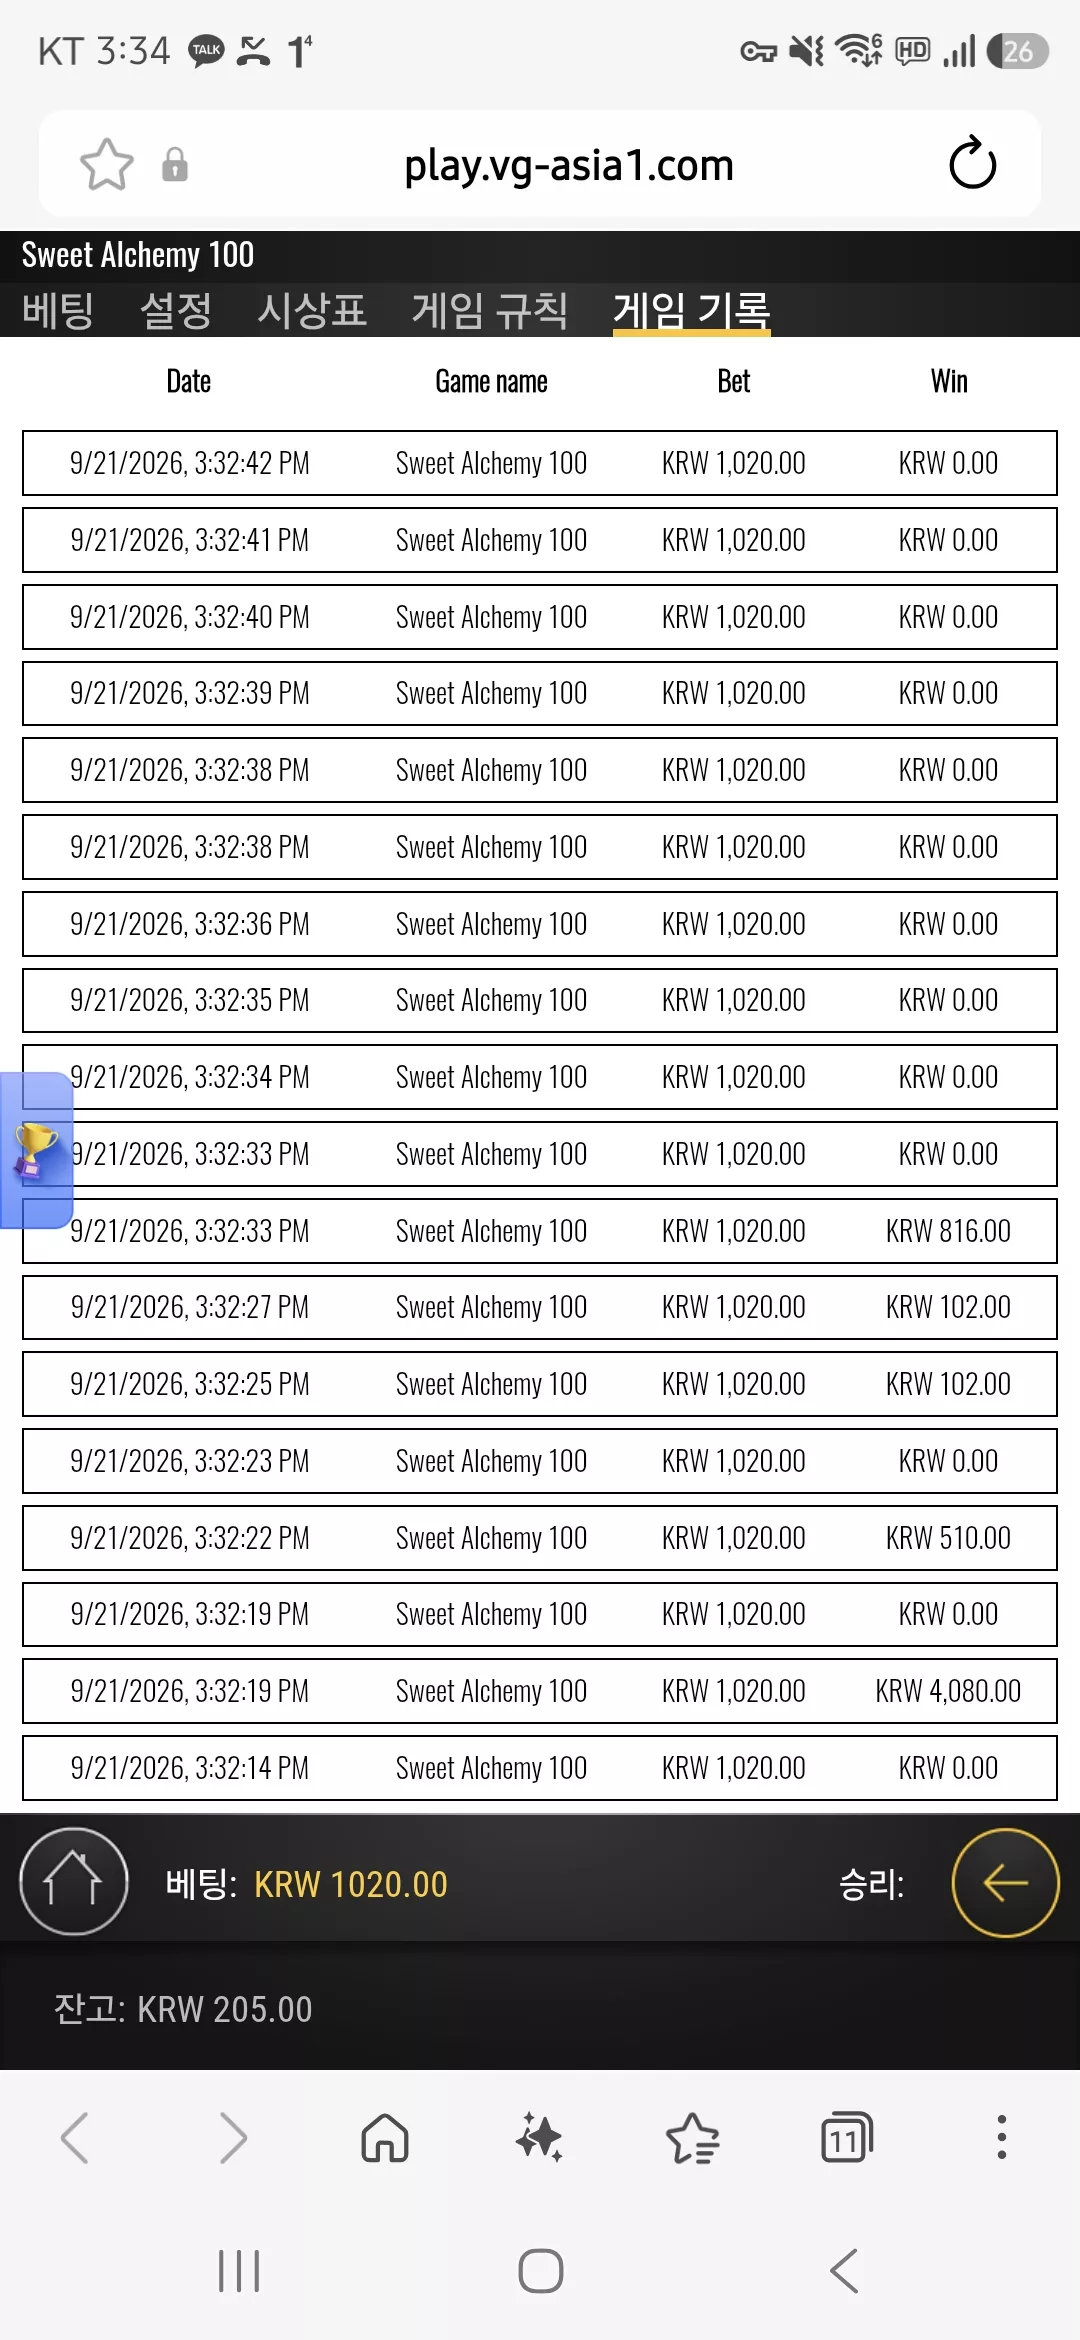Open the bookmarks list star icon
Screen dimensions: 1080x2340
692,2138
